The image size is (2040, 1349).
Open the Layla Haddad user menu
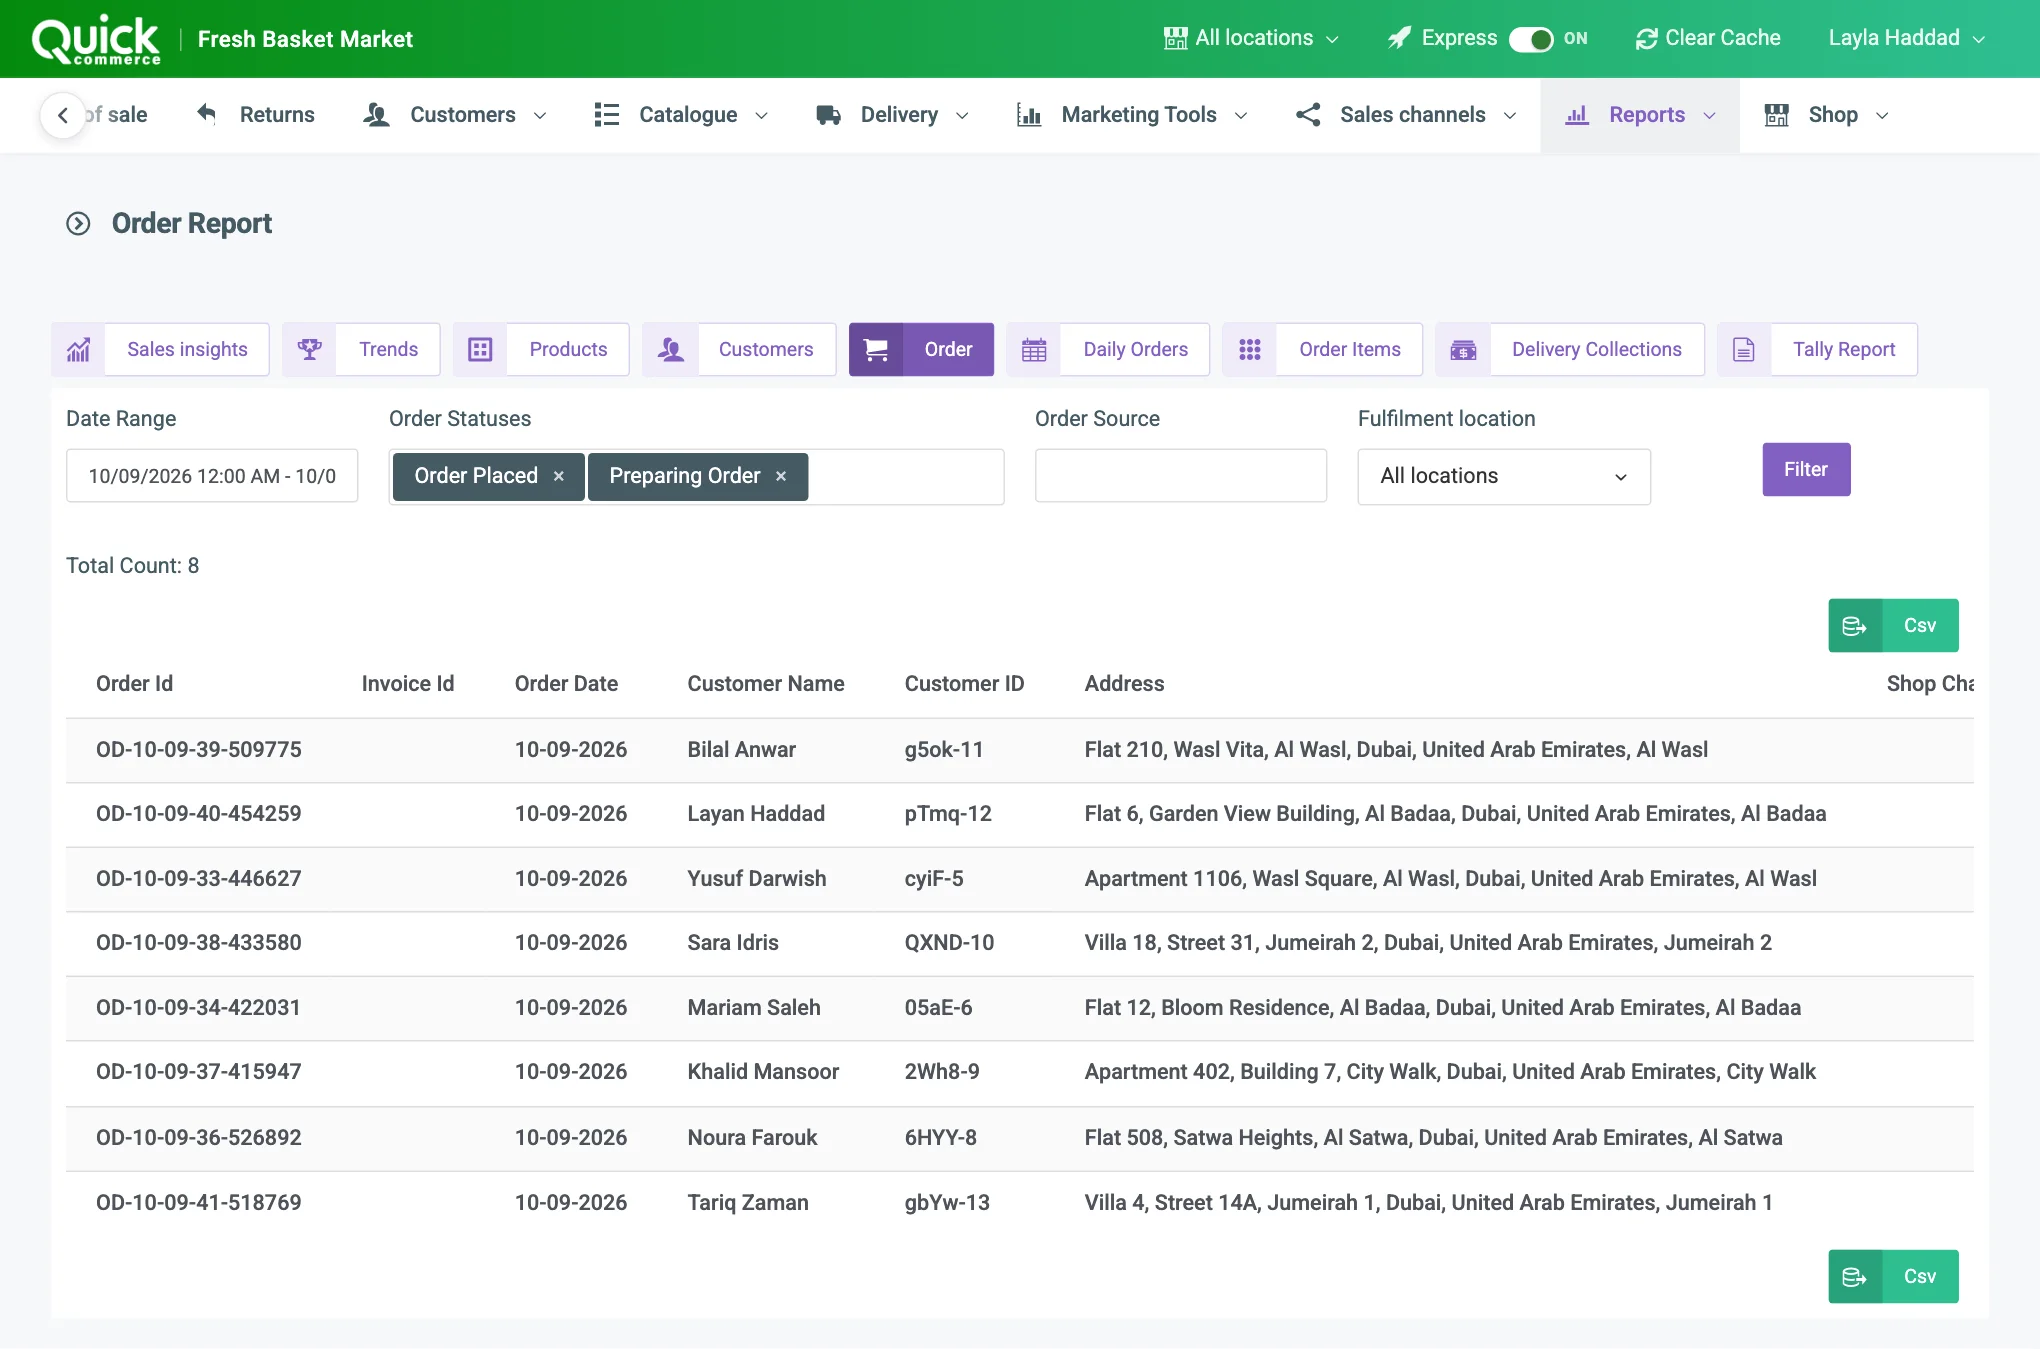[x=1906, y=38]
